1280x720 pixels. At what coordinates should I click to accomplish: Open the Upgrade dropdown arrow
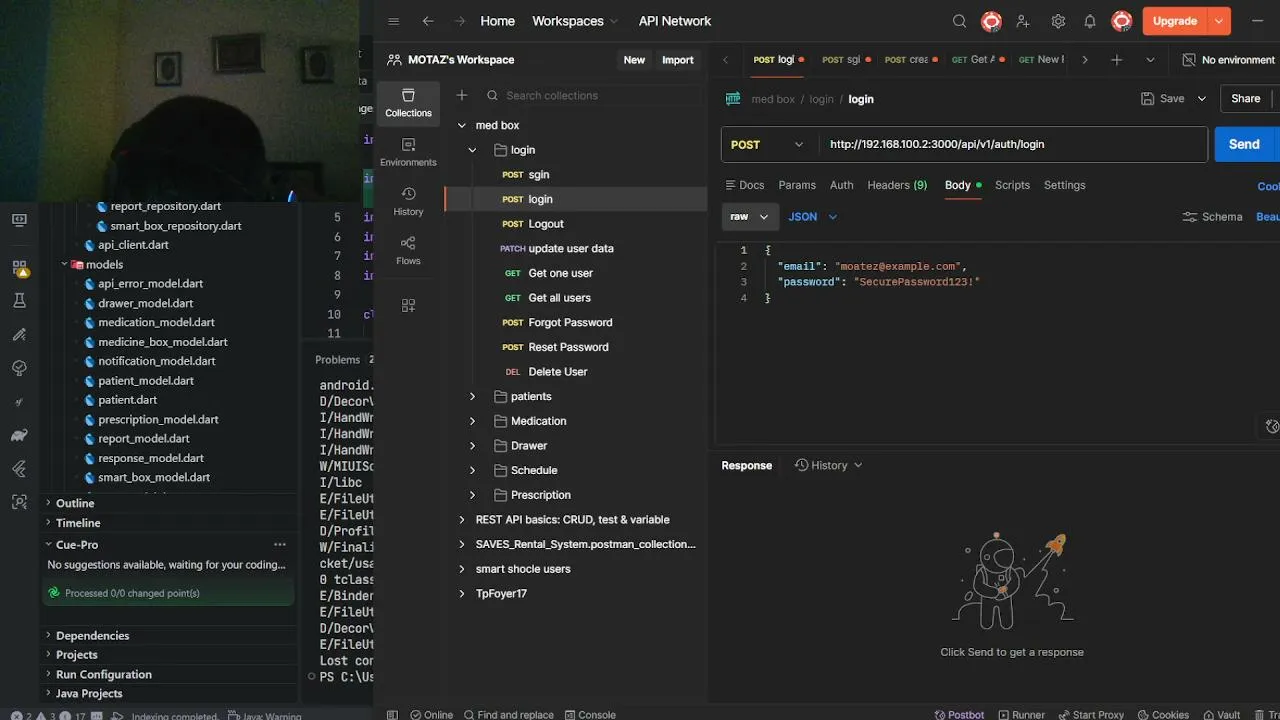1218,21
